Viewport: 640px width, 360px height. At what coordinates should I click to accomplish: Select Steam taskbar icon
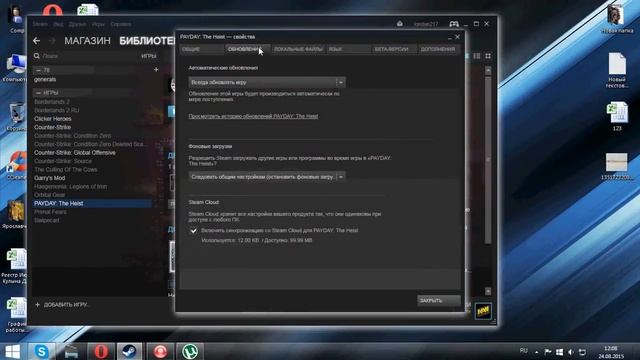click(x=130, y=351)
